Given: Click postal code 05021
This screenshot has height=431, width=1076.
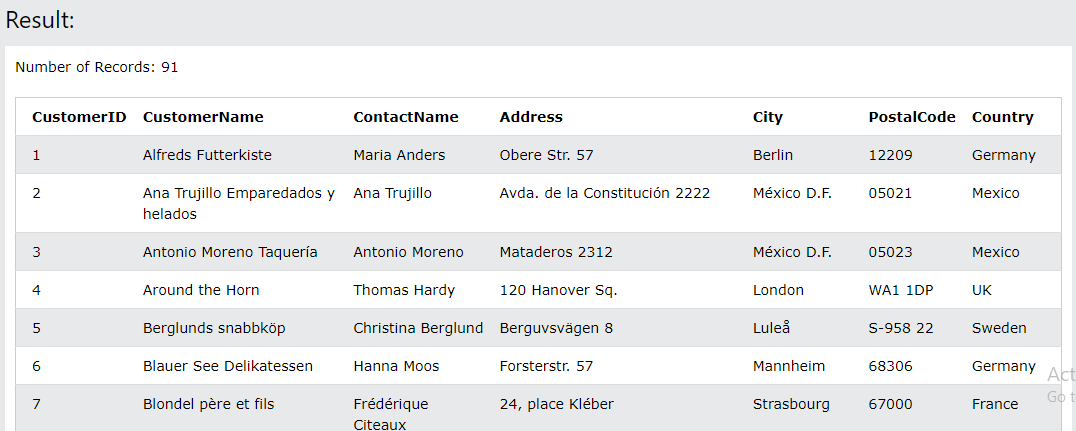Looking at the screenshot, I should point(890,193).
